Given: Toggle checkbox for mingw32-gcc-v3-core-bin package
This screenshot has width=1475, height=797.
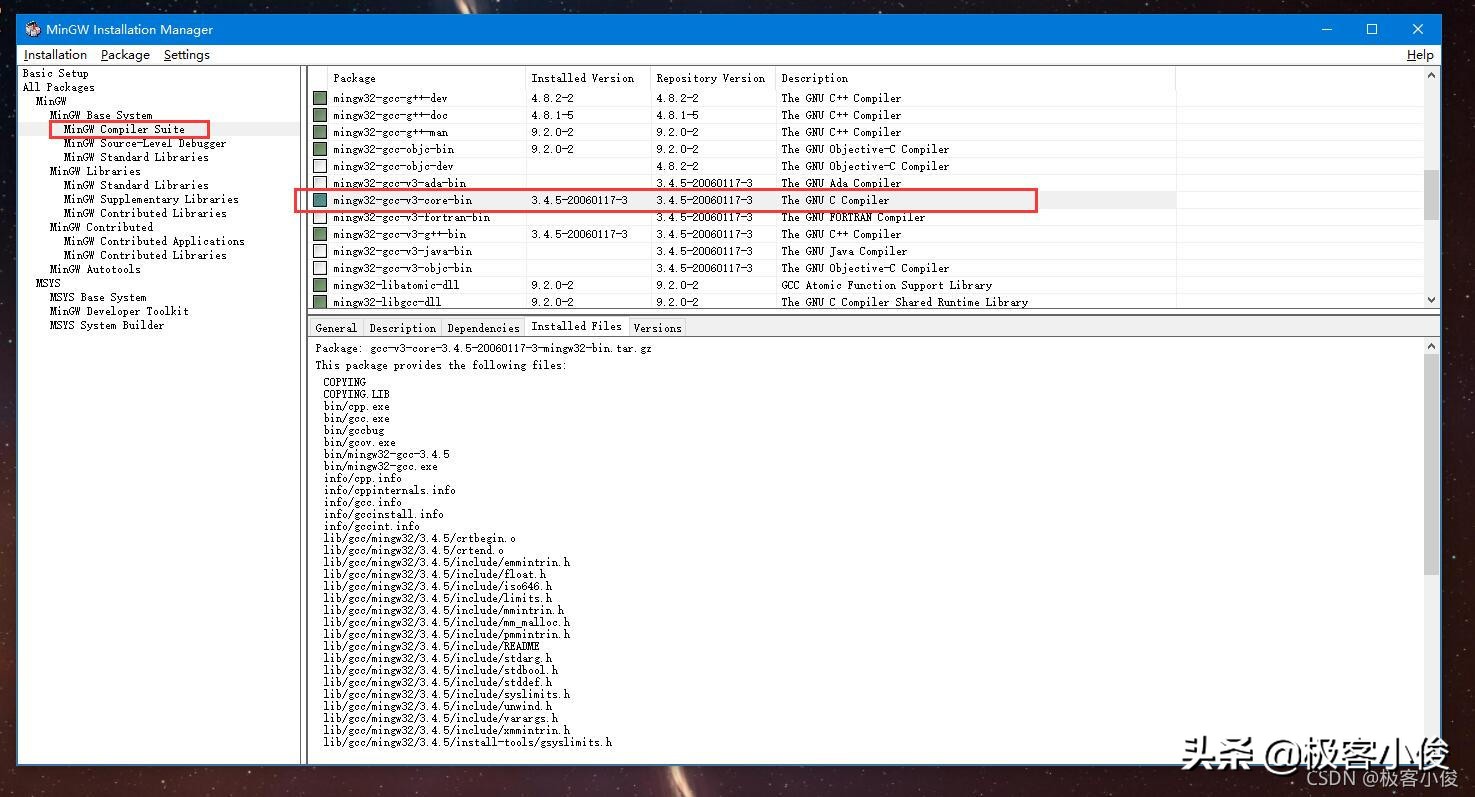Looking at the screenshot, I should click(x=320, y=200).
